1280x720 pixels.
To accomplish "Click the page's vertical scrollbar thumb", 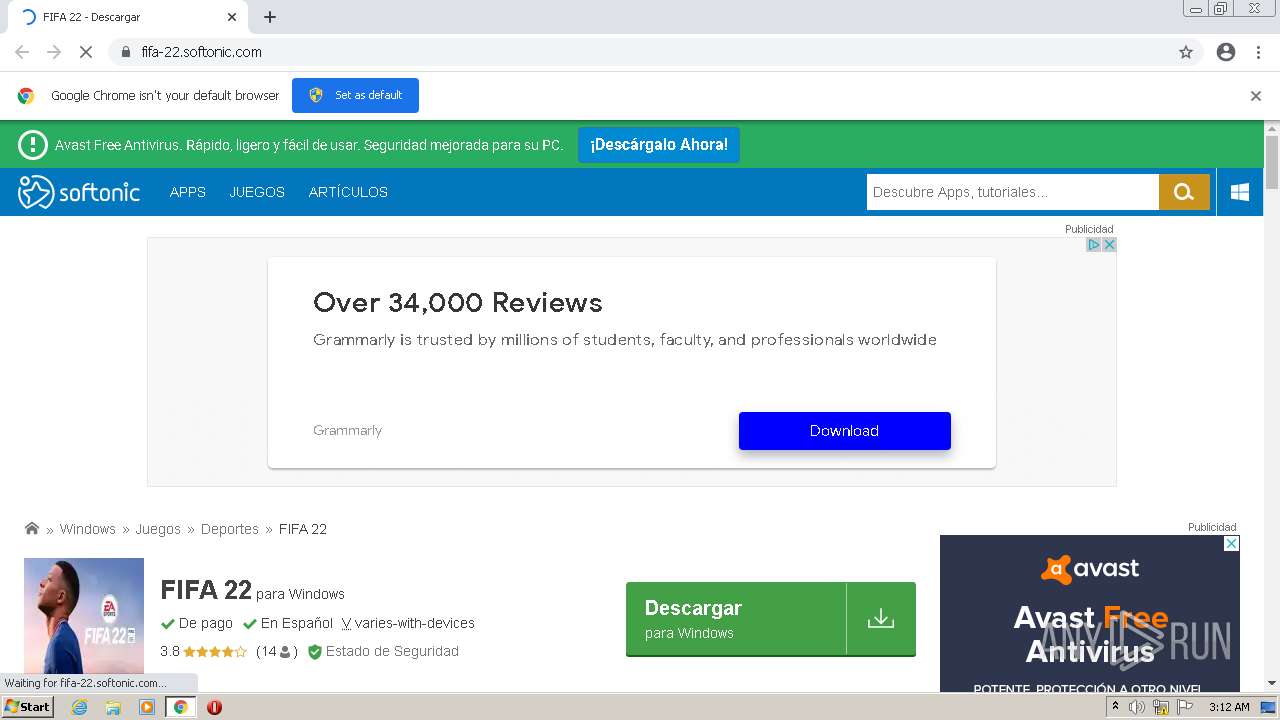I will point(1272,162).
